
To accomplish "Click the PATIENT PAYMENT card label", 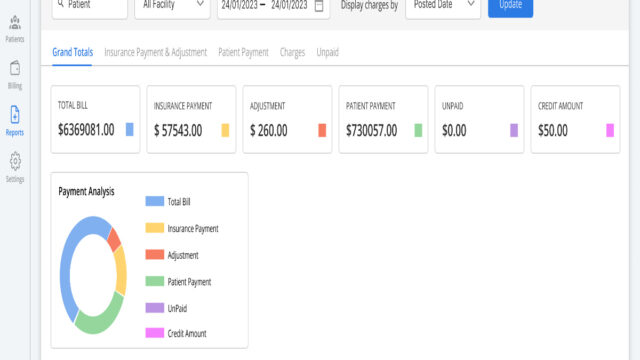I will point(371,106).
